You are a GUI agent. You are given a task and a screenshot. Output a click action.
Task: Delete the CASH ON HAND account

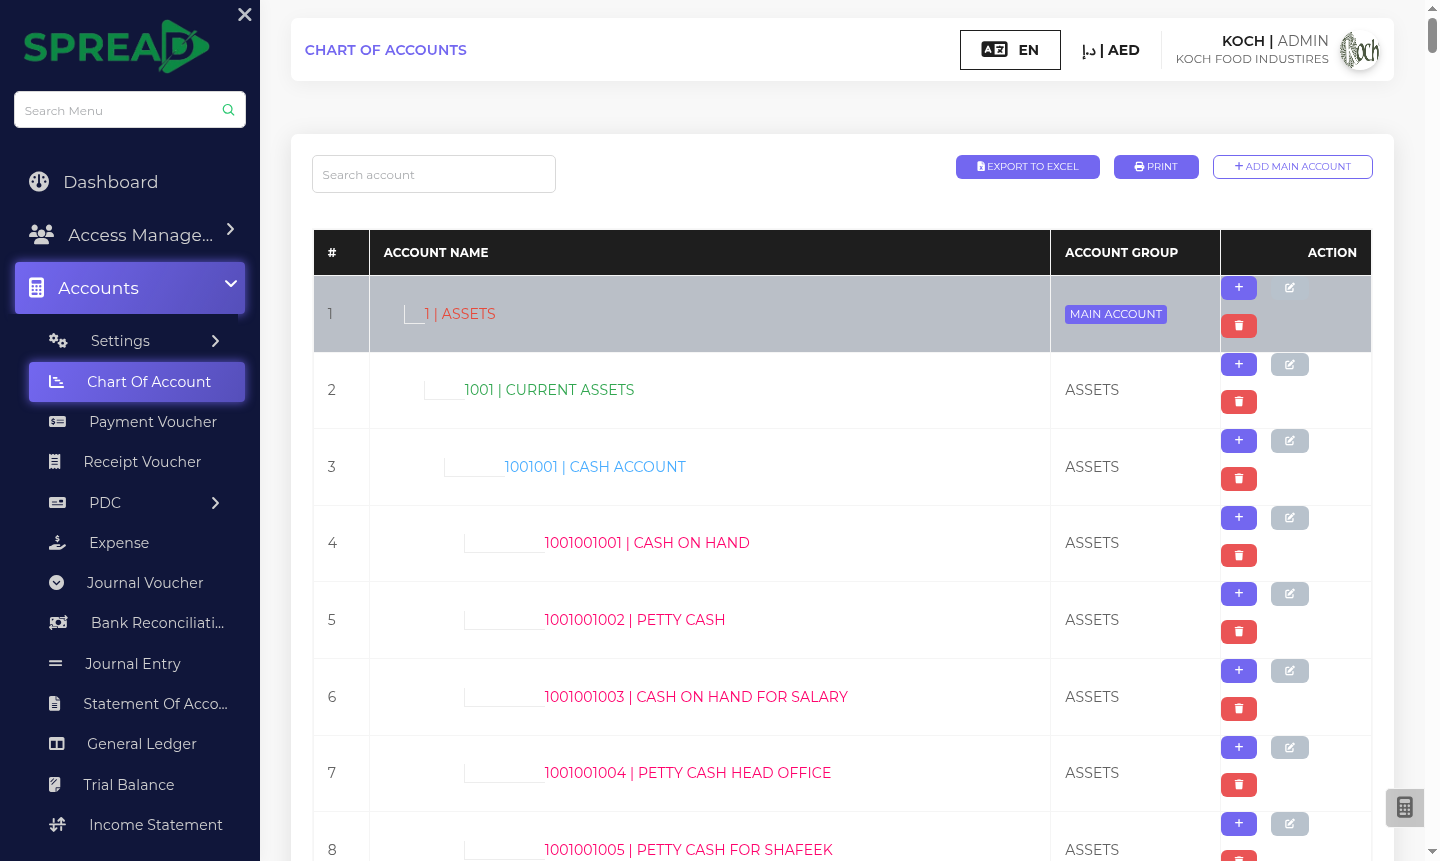(x=1239, y=556)
